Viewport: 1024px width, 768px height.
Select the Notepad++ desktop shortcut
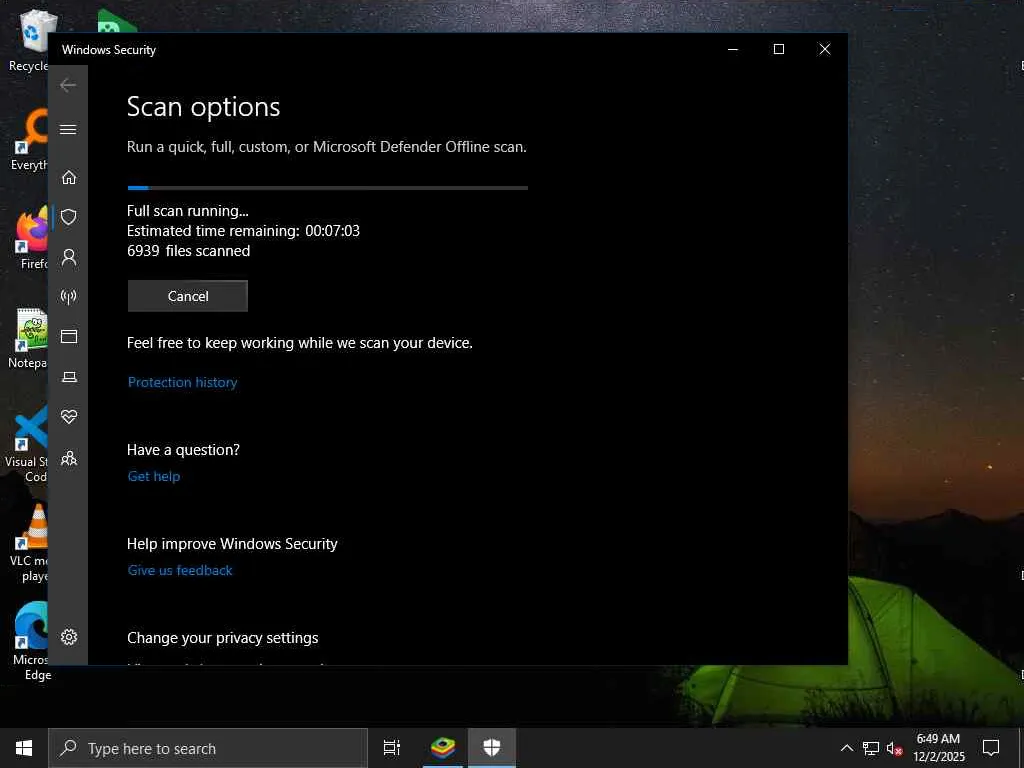29,338
